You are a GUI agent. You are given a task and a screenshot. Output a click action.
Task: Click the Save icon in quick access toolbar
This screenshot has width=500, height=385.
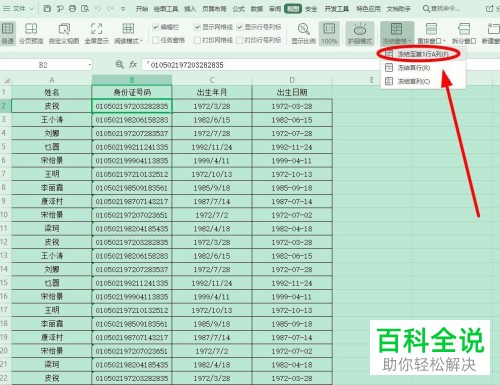(x=47, y=9)
